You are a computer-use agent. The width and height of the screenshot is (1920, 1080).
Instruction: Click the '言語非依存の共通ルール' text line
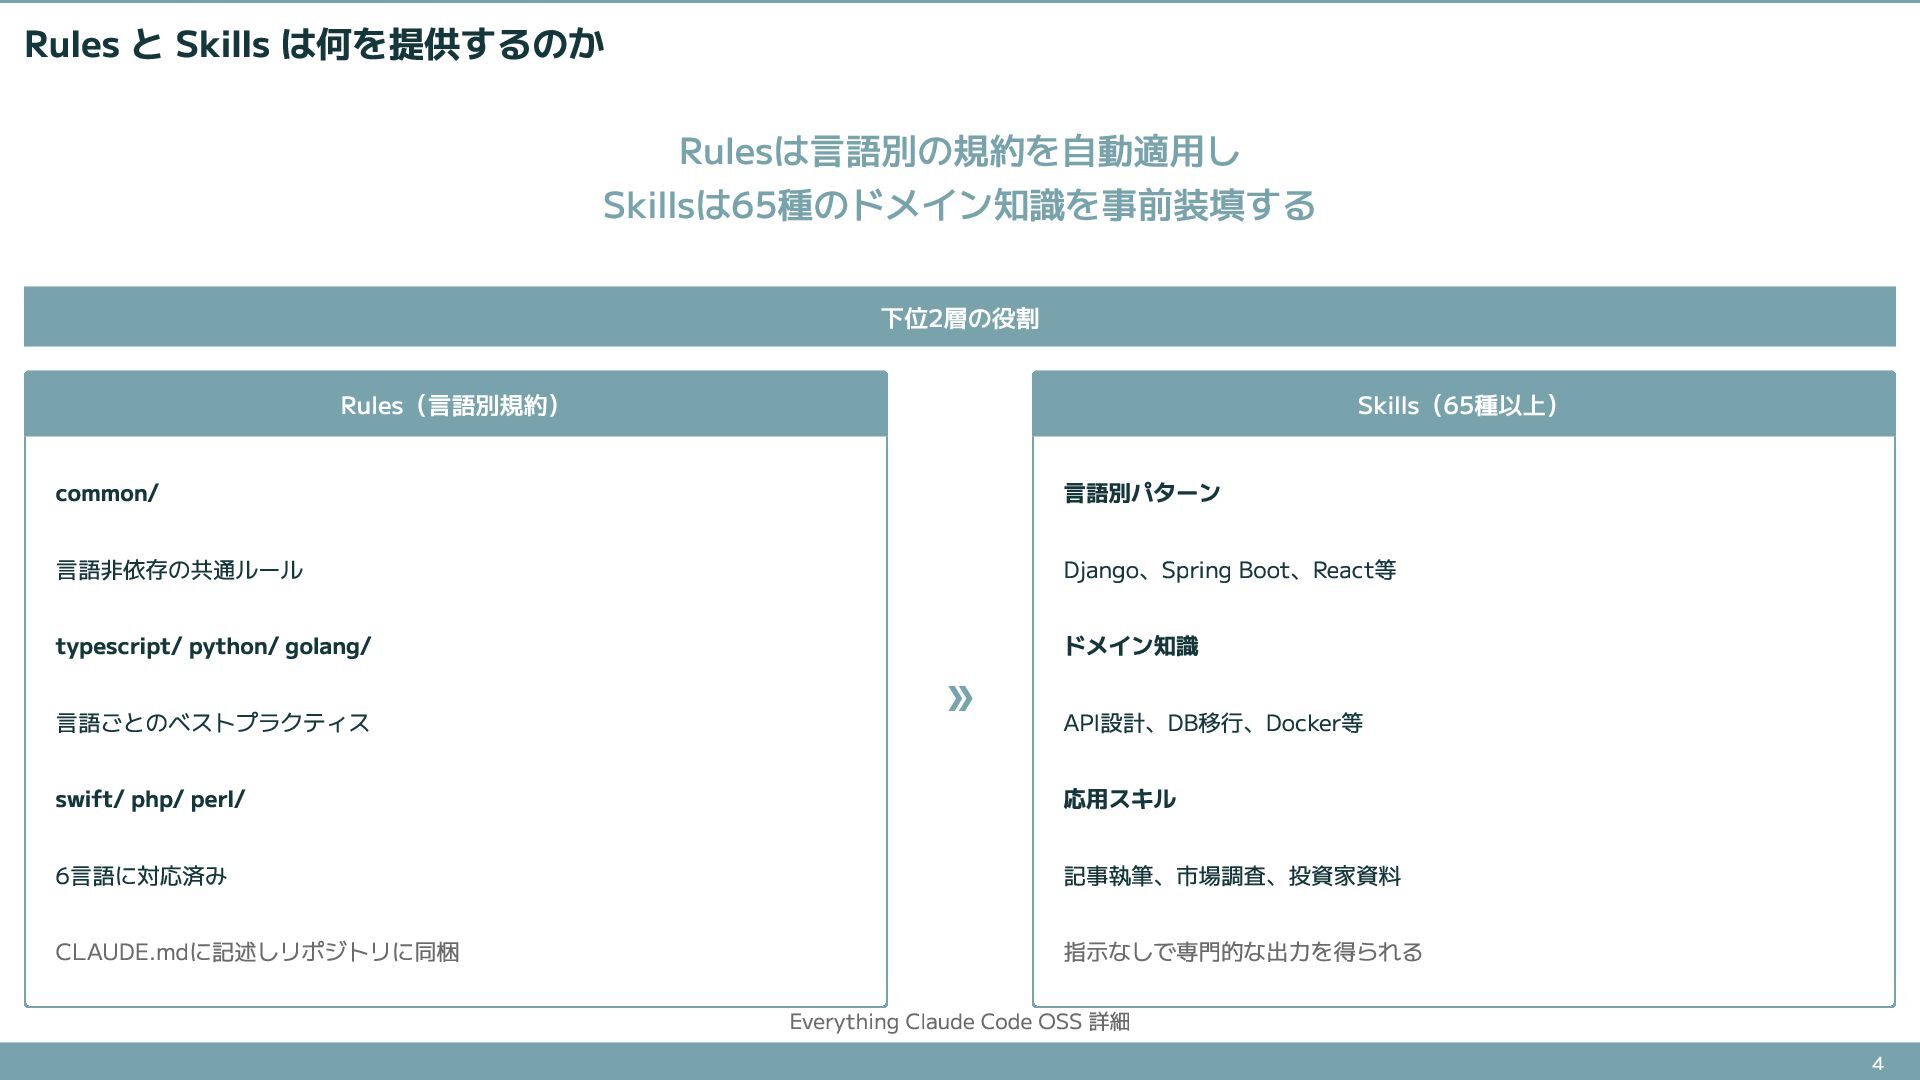(x=179, y=570)
